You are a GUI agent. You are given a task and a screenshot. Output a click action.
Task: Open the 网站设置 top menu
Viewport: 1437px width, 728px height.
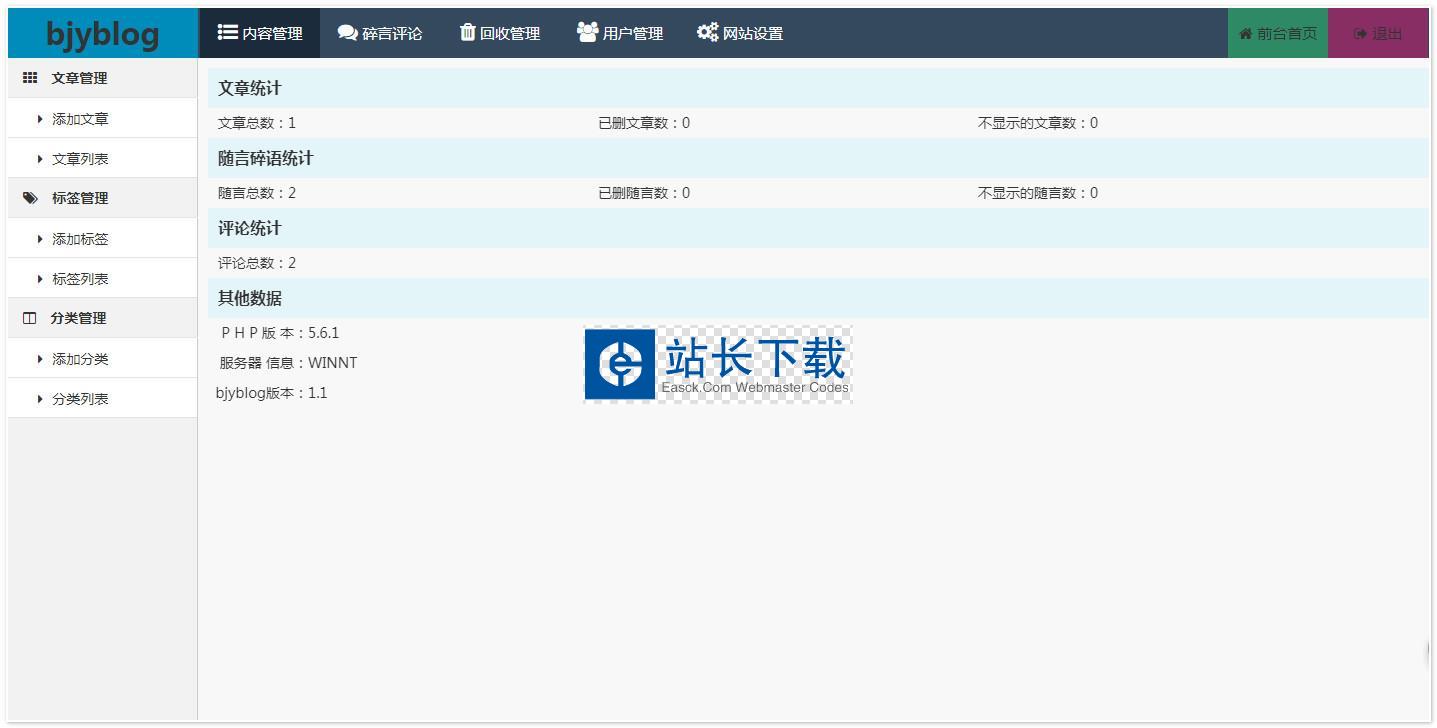pos(752,34)
